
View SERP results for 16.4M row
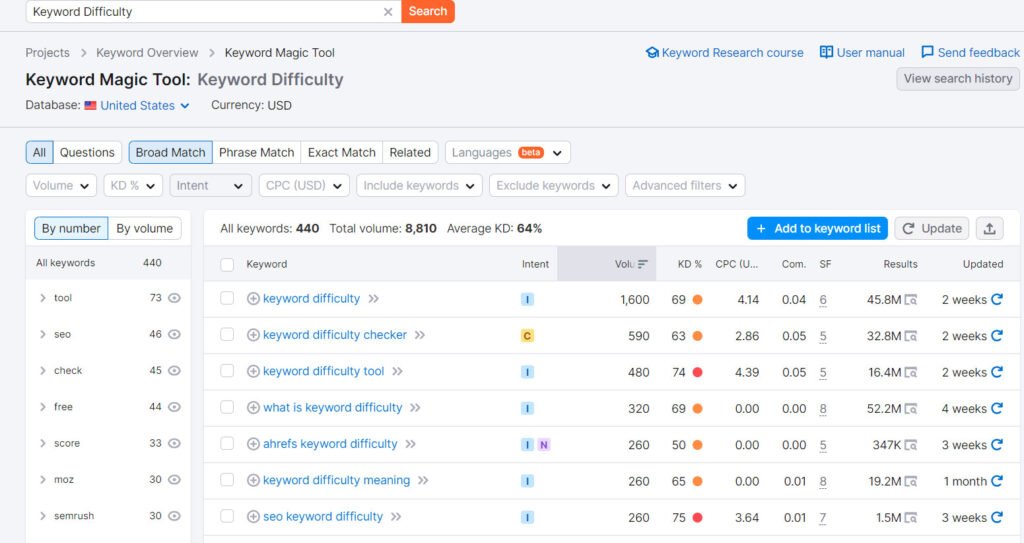click(x=910, y=372)
